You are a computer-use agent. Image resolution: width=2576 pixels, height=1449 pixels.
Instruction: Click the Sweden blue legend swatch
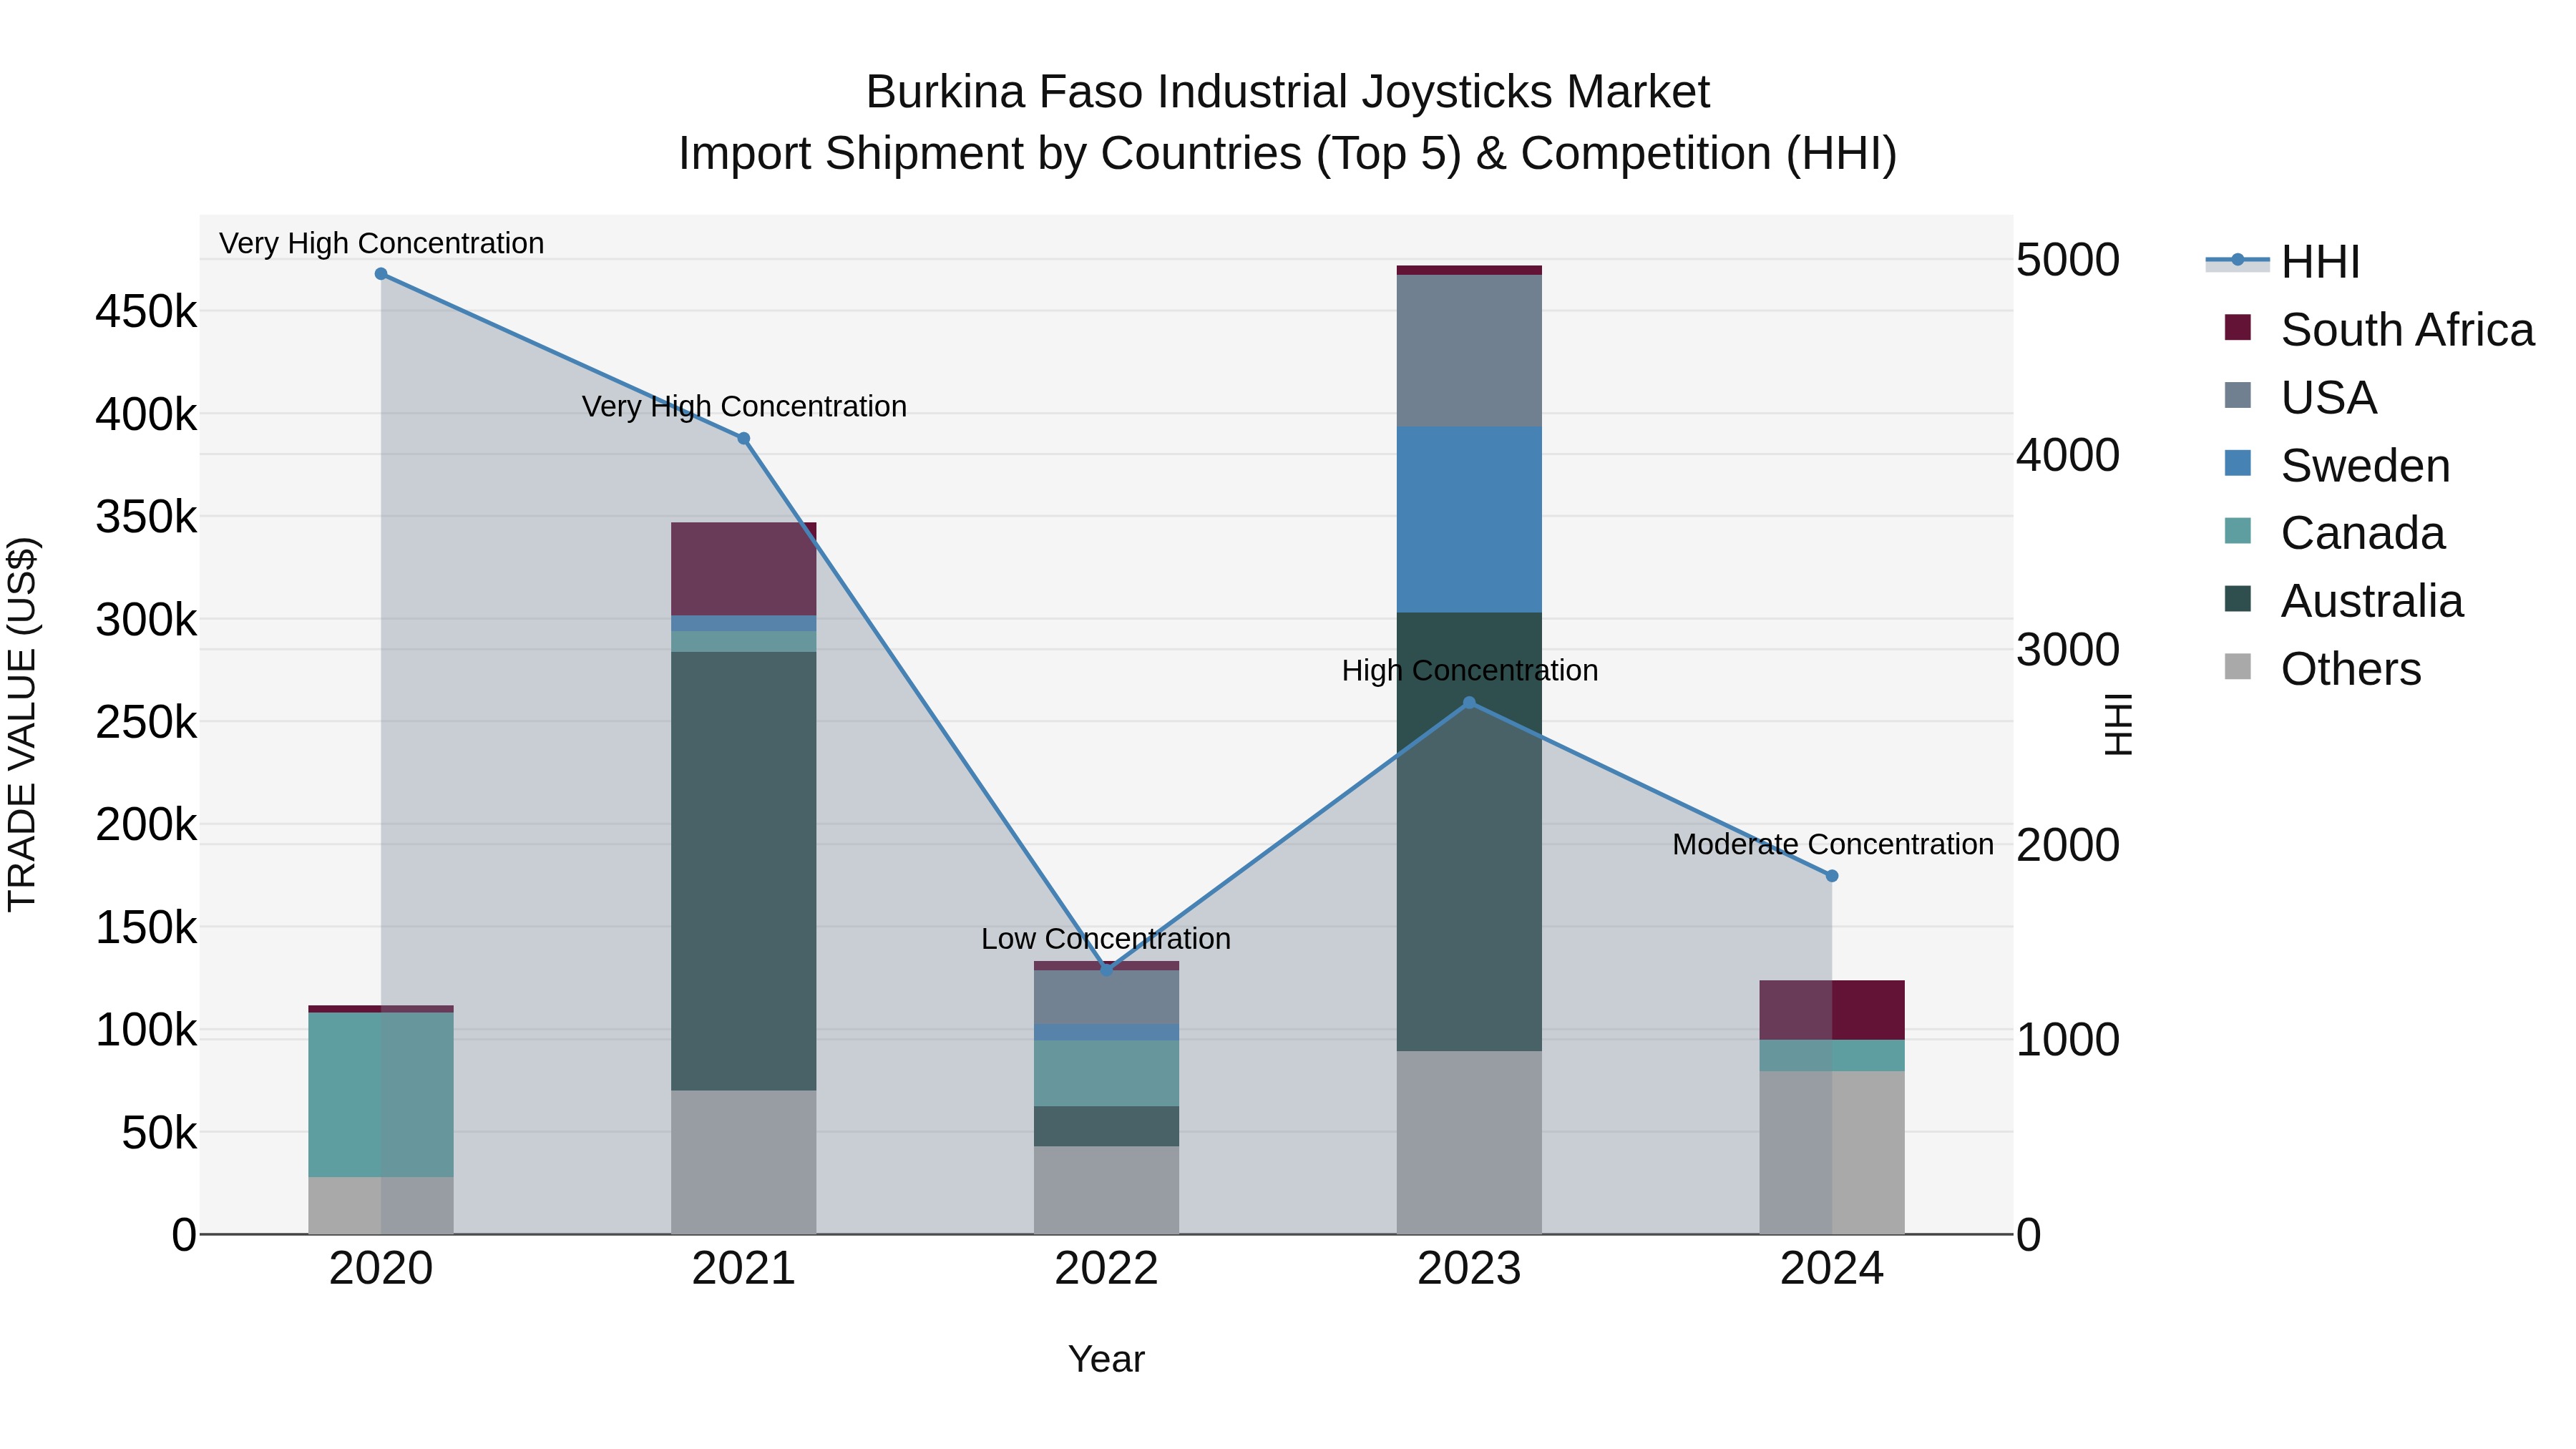(2238, 463)
